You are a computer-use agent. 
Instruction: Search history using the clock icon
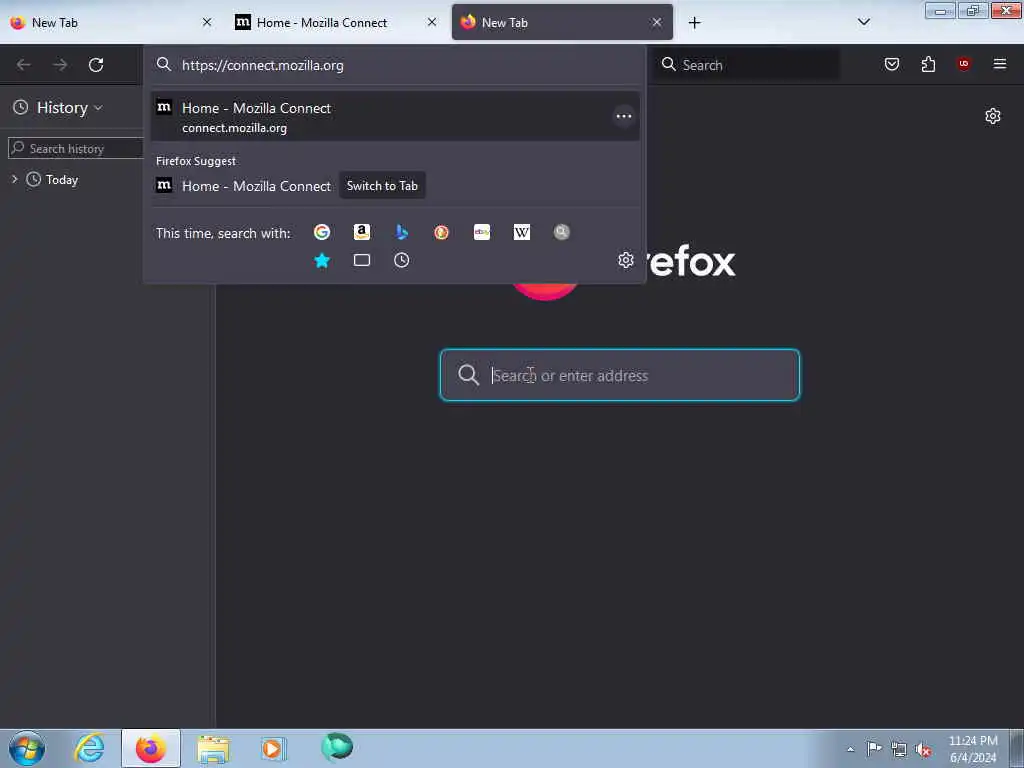pos(402,261)
